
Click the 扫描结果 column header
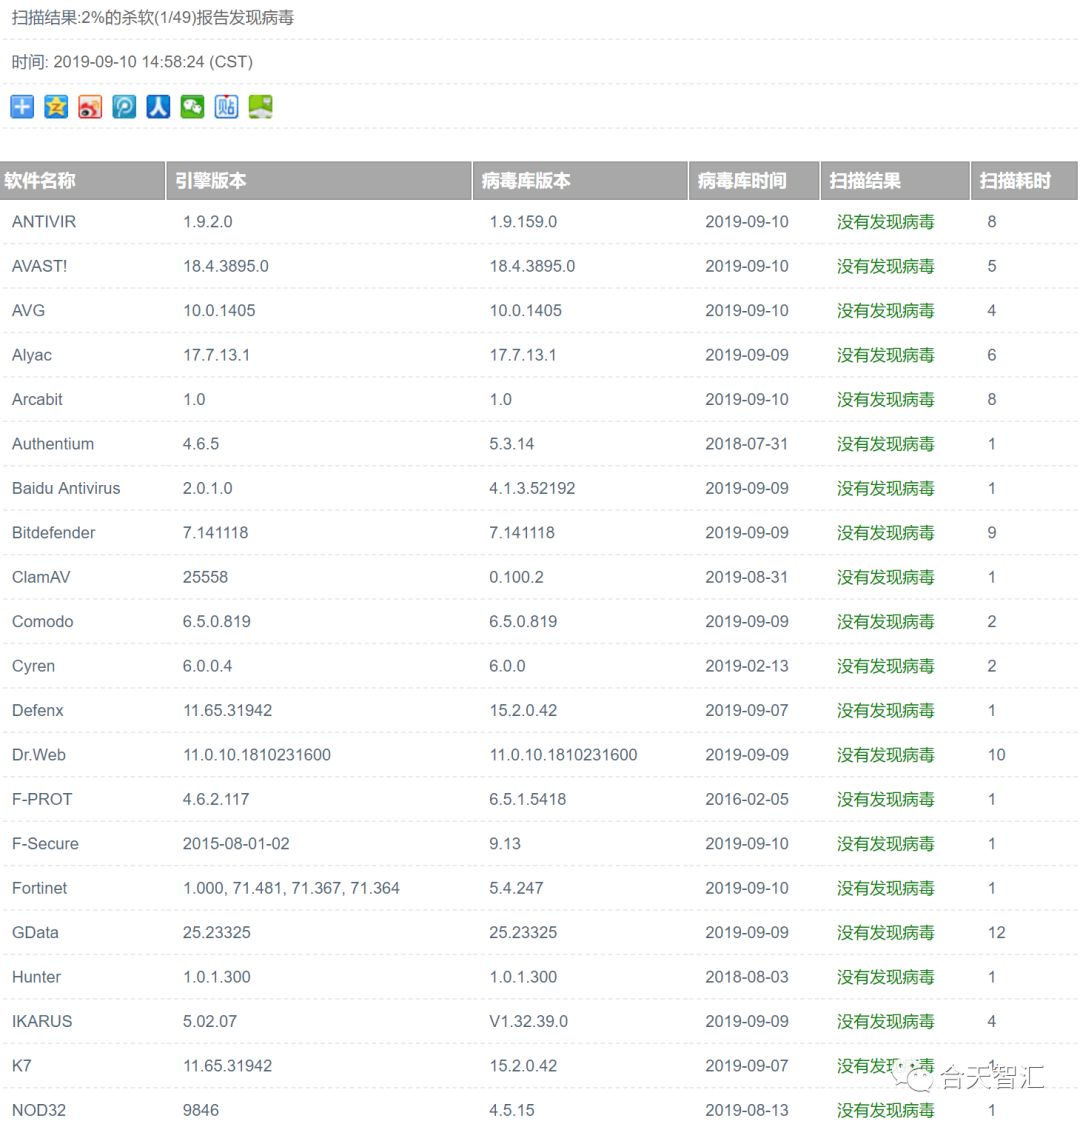pyautogui.click(x=895, y=181)
